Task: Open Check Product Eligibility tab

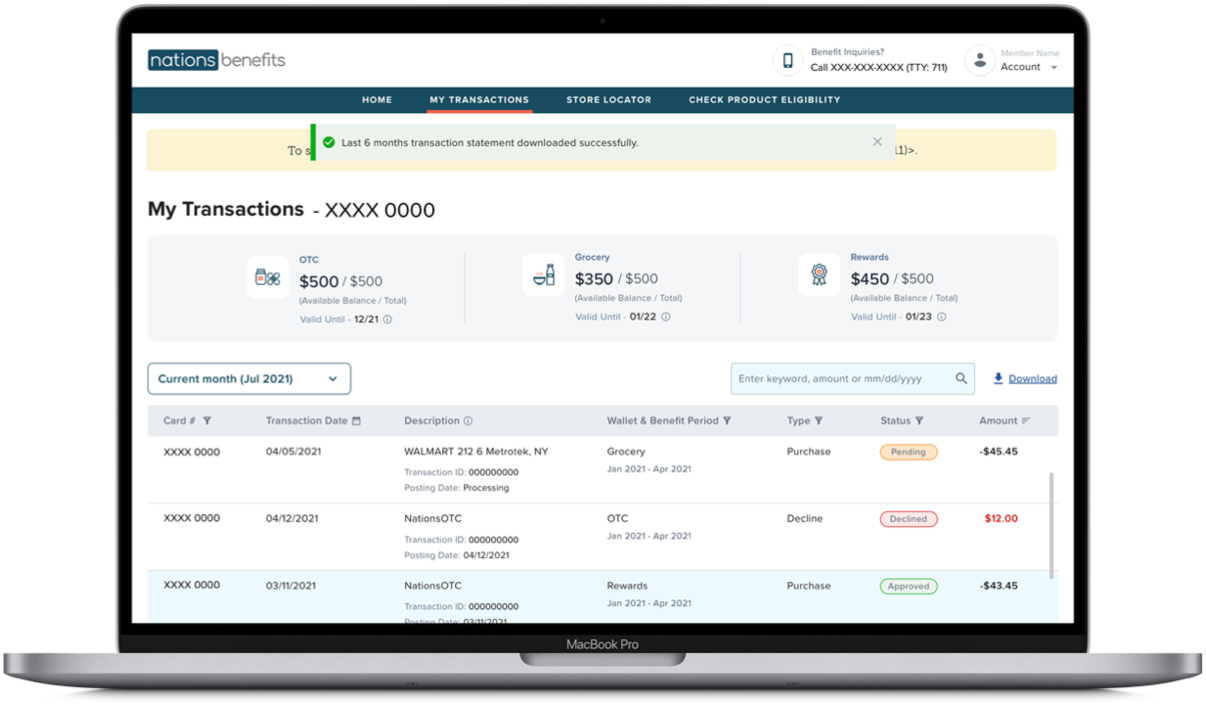Action: (x=764, y=100)
